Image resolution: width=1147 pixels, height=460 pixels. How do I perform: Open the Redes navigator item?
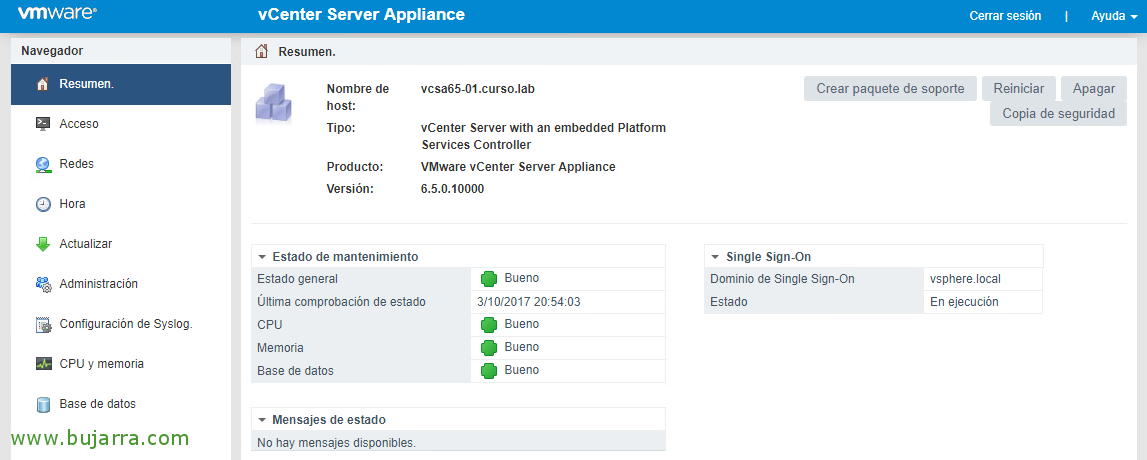pos(121,164)
